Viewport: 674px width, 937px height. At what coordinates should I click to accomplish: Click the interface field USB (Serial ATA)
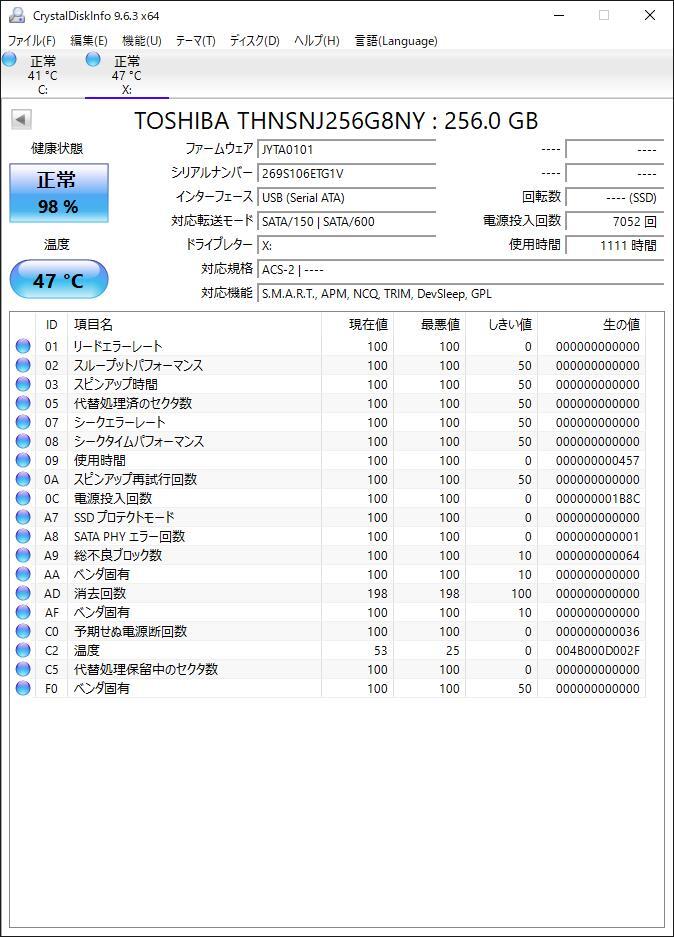pyautogui.click(x=347, y=197)
